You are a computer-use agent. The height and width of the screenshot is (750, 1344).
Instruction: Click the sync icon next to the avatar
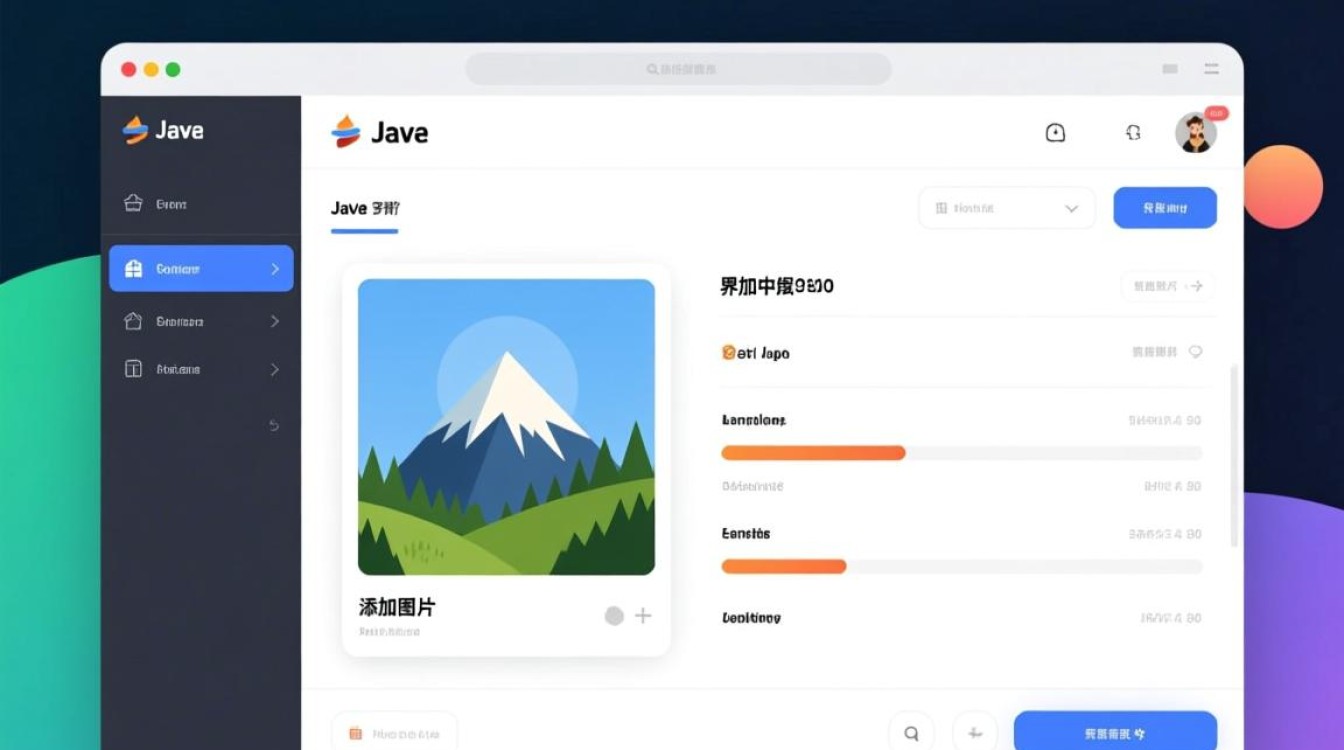(1134, 132)
